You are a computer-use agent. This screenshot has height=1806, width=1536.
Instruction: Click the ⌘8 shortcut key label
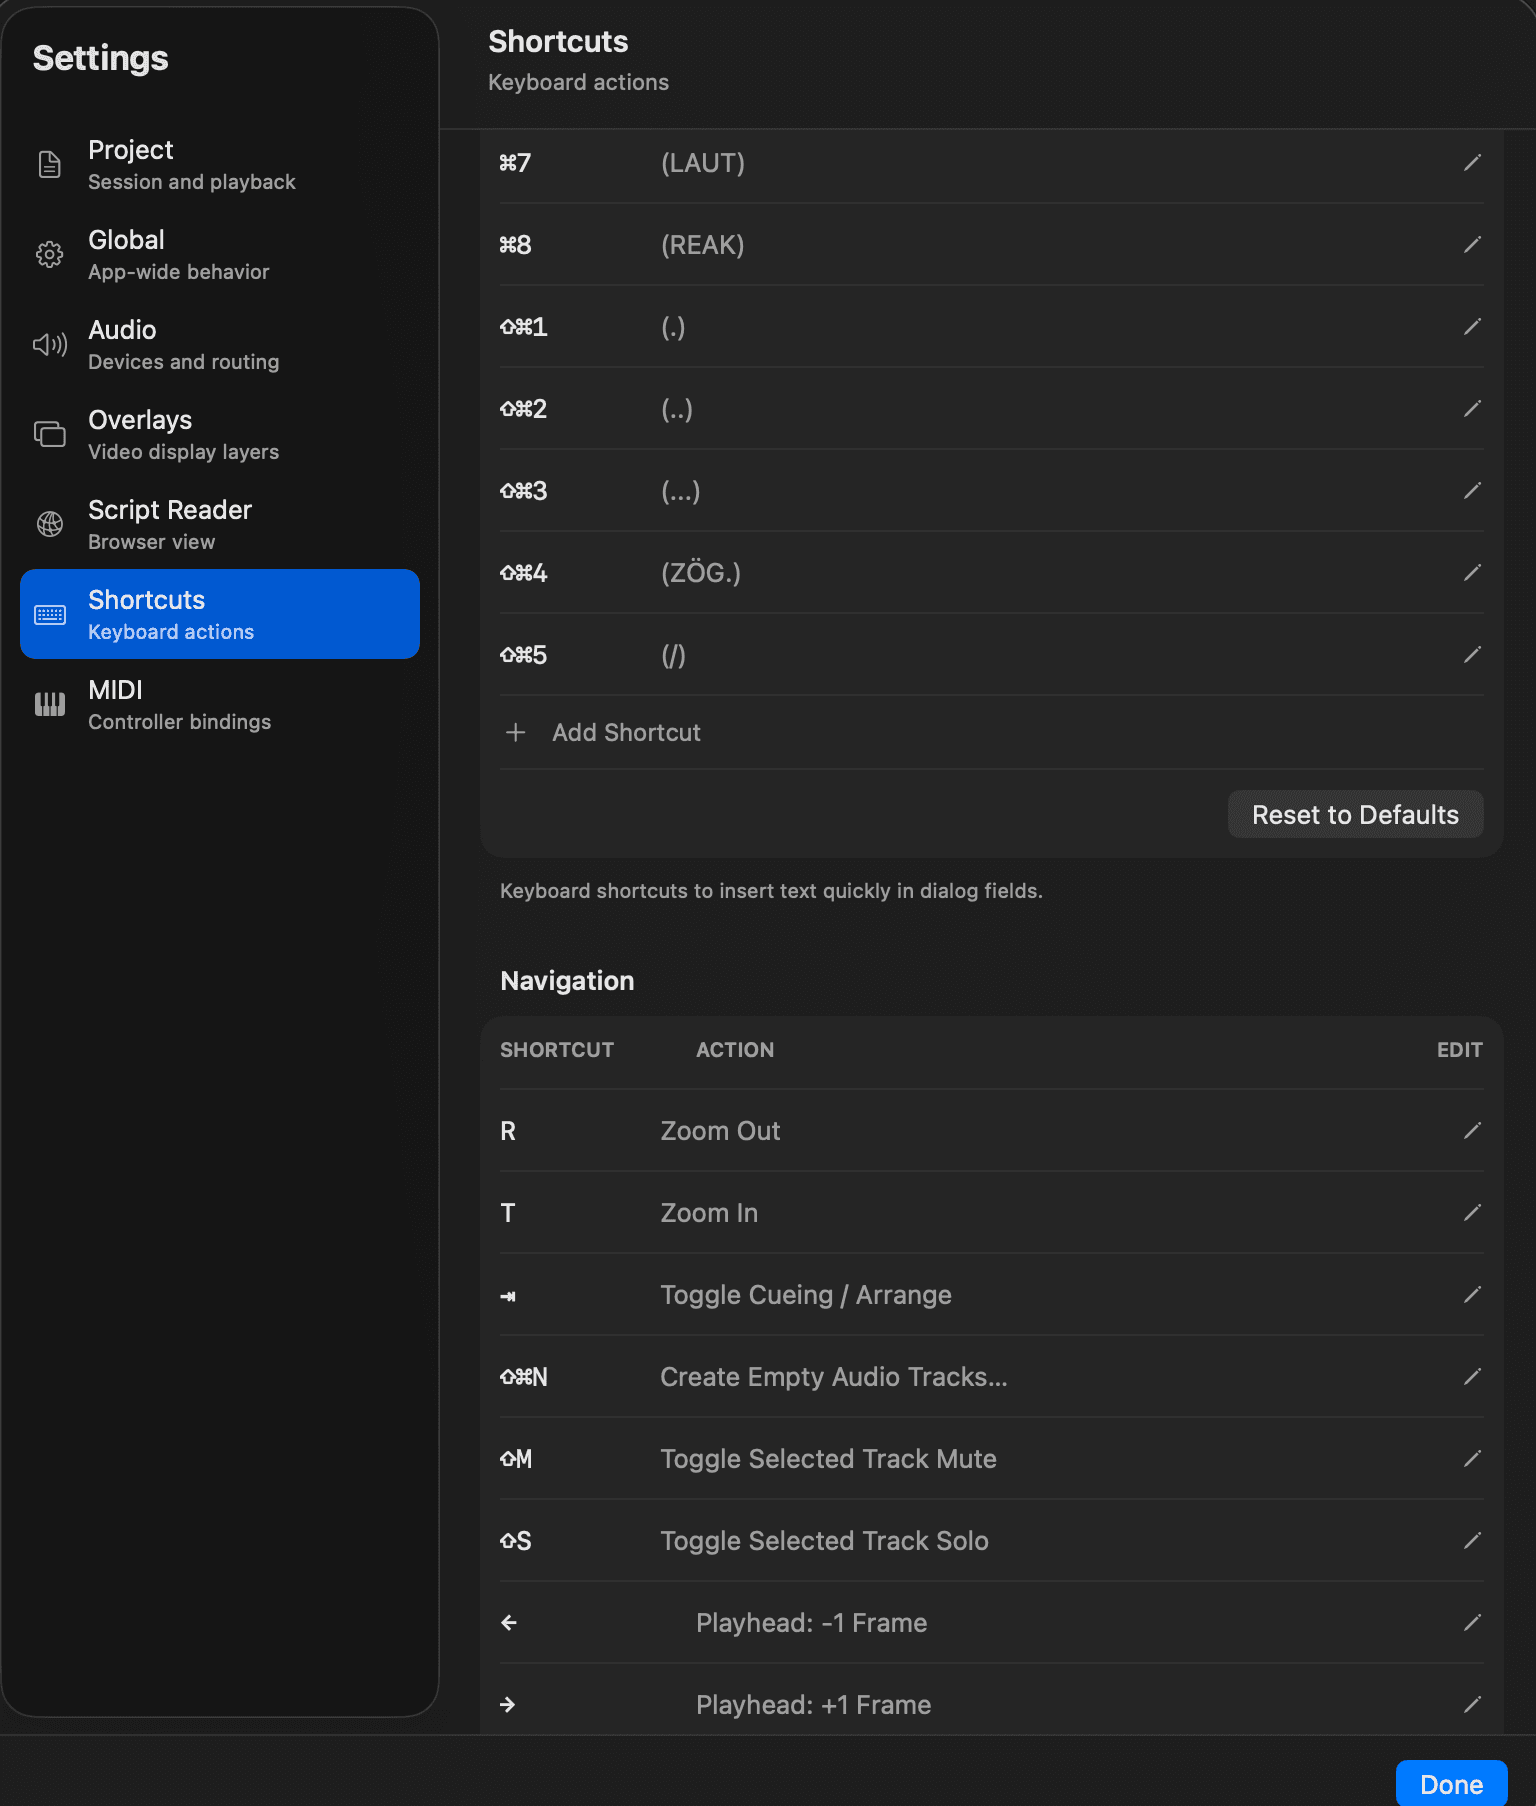point(515,245)
